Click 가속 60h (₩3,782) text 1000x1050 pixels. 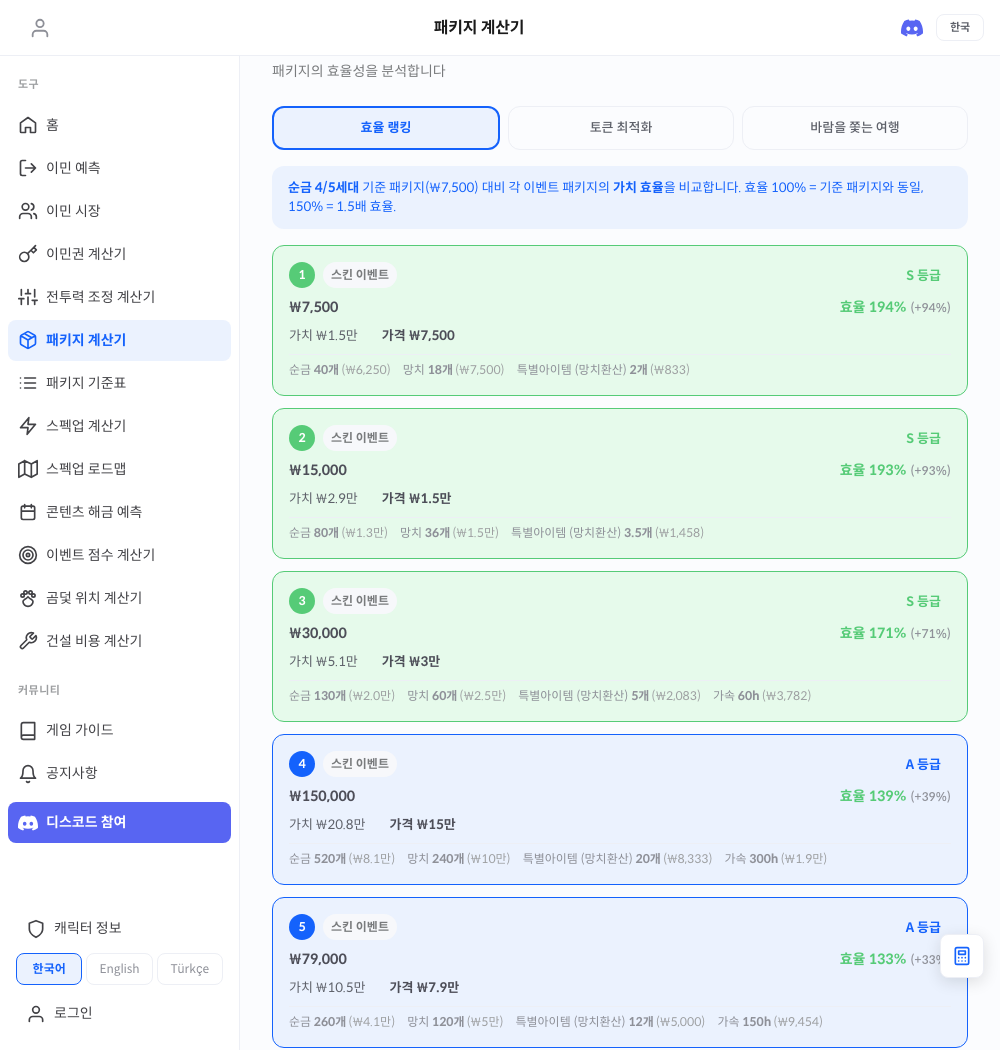(762, 696)
